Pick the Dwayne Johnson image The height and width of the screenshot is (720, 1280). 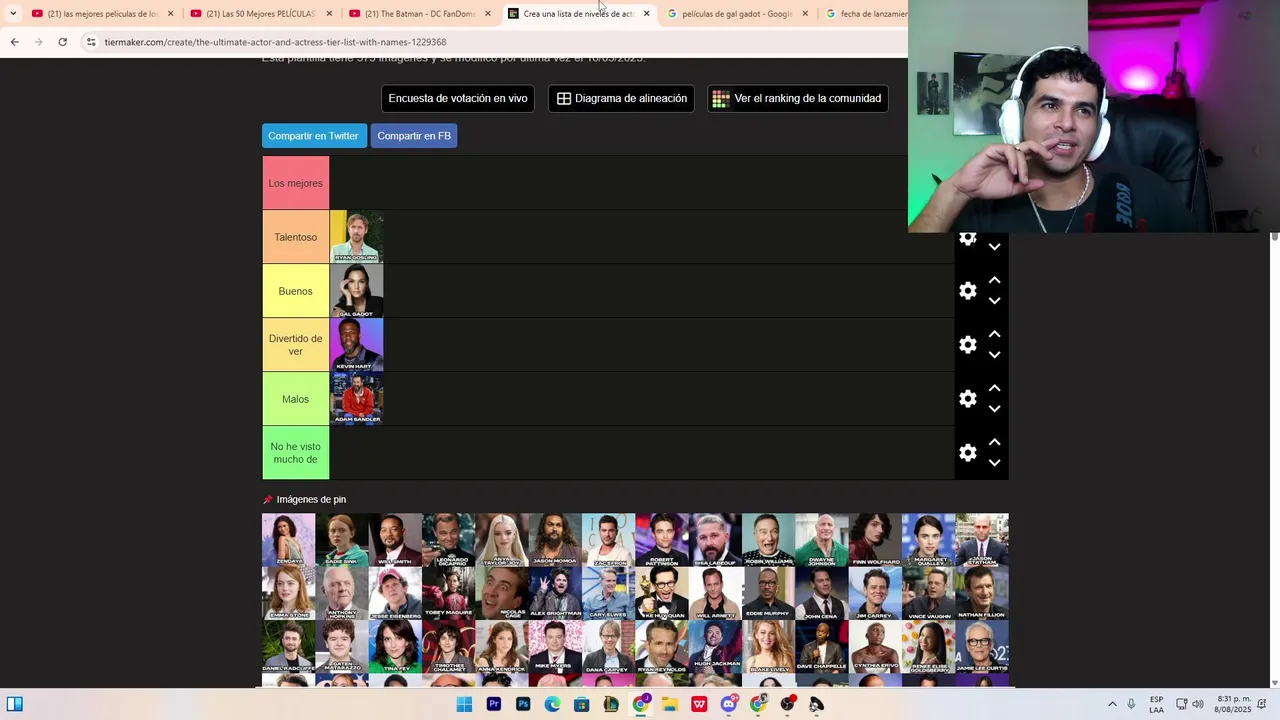(x=822, y=540)
